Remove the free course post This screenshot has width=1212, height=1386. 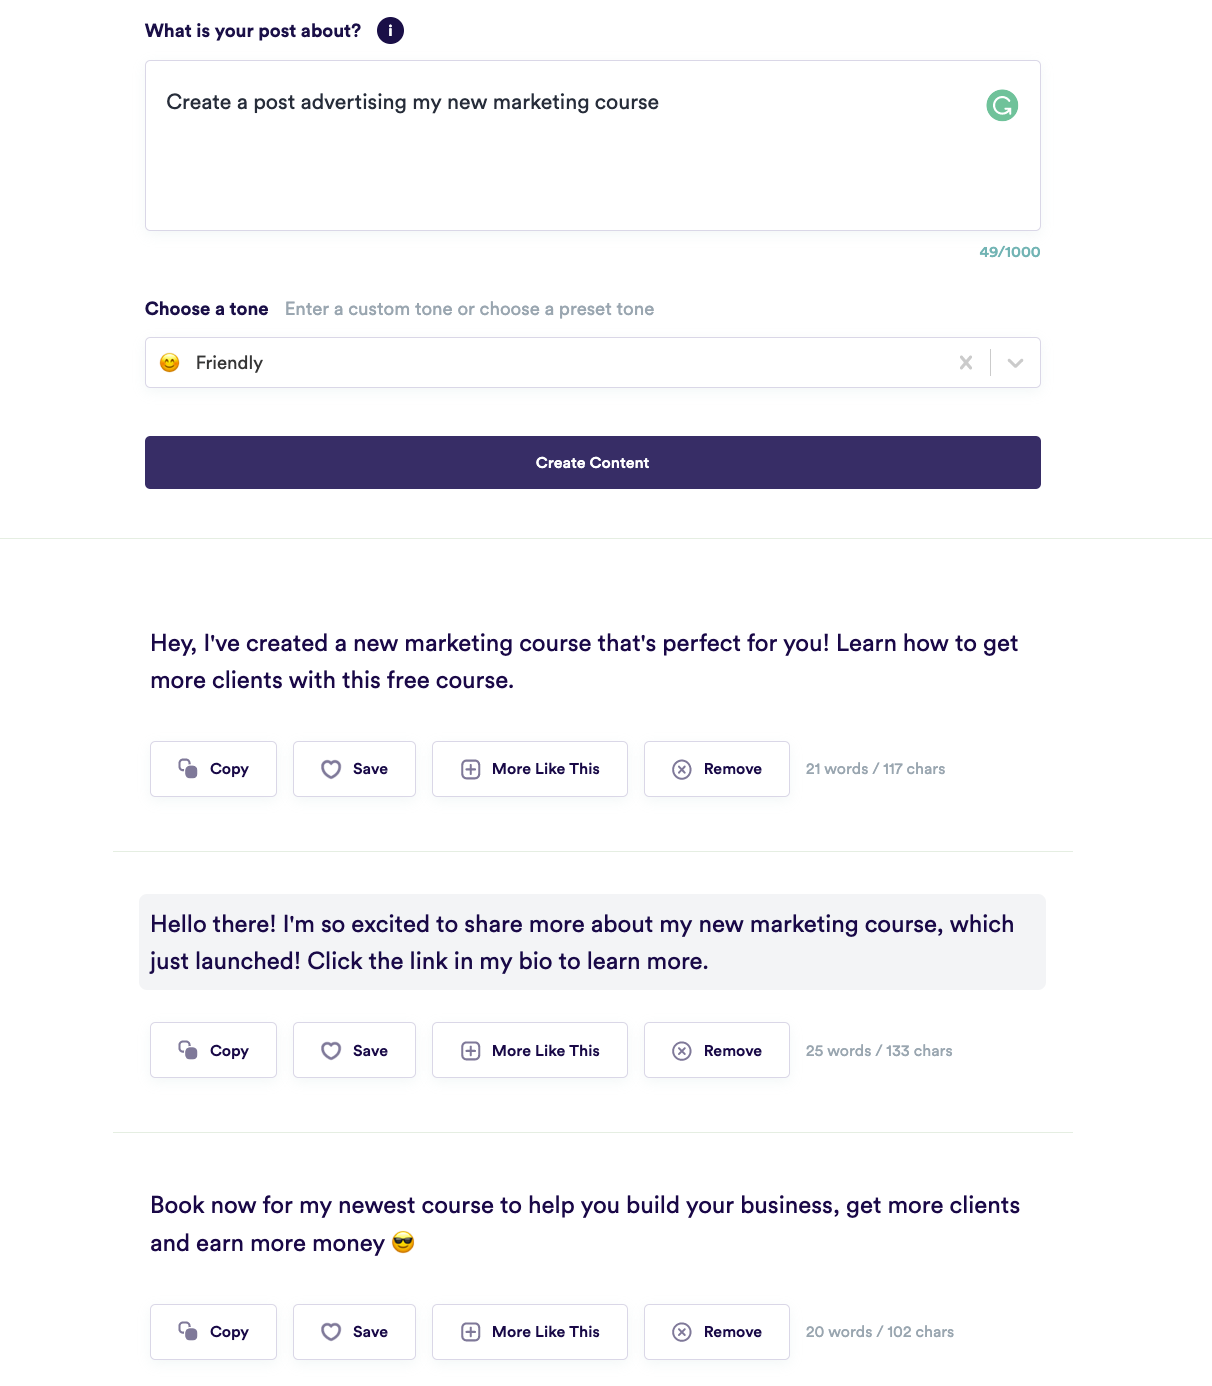coord(717,769)
